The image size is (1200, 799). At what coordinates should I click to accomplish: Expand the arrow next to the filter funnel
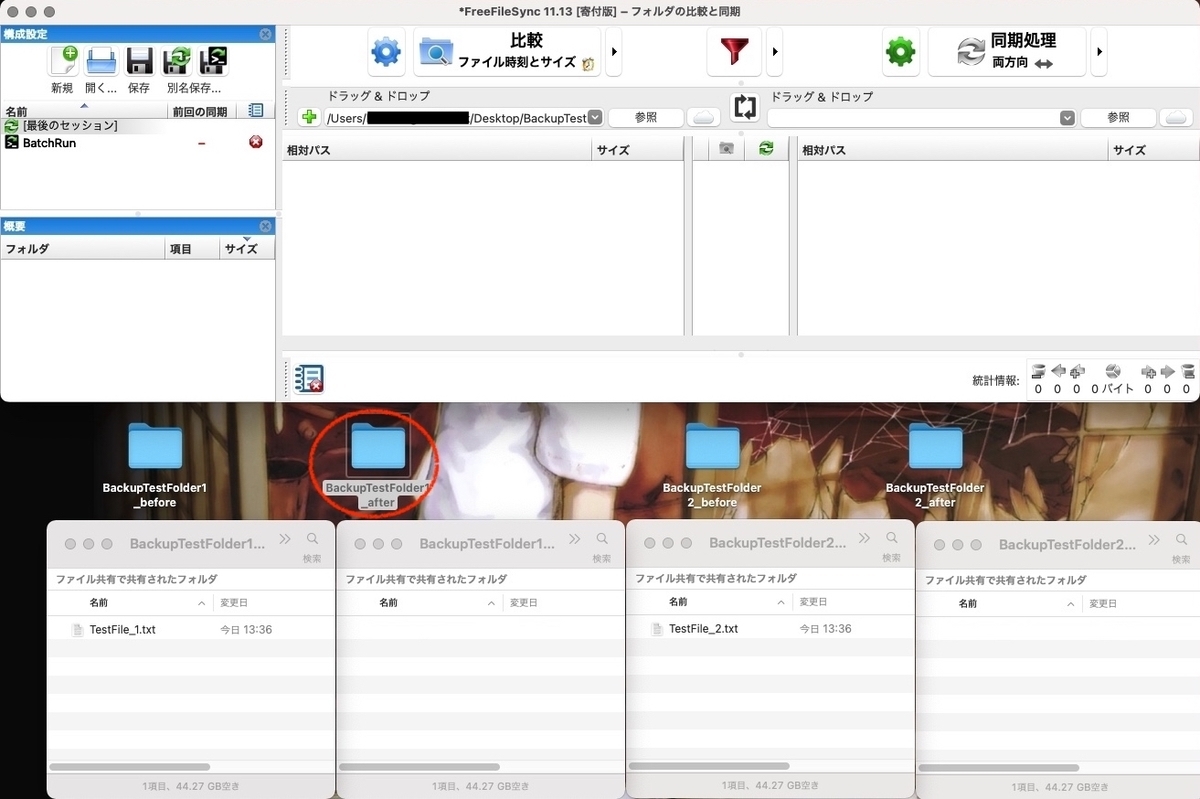pyautogui.click(x=774, y=52)
